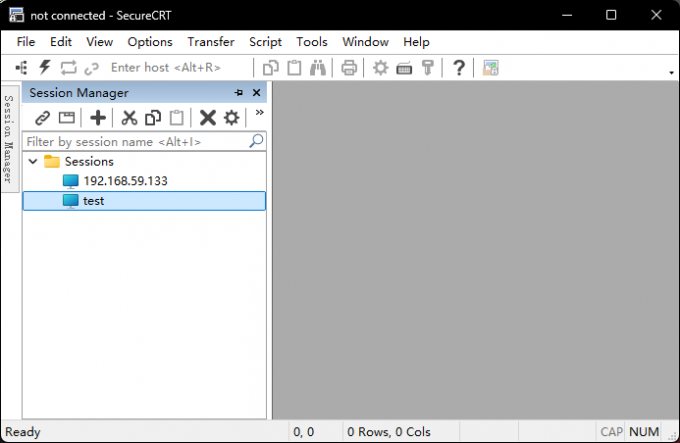Open the Window menu
Image resolution: width=680 pixels, height=443 pixels.
pyautogui.click(x=365, y=42)
